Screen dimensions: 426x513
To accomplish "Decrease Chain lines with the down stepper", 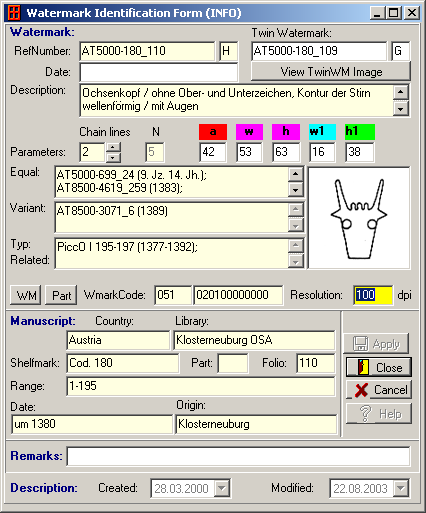I will click(113, 157).
